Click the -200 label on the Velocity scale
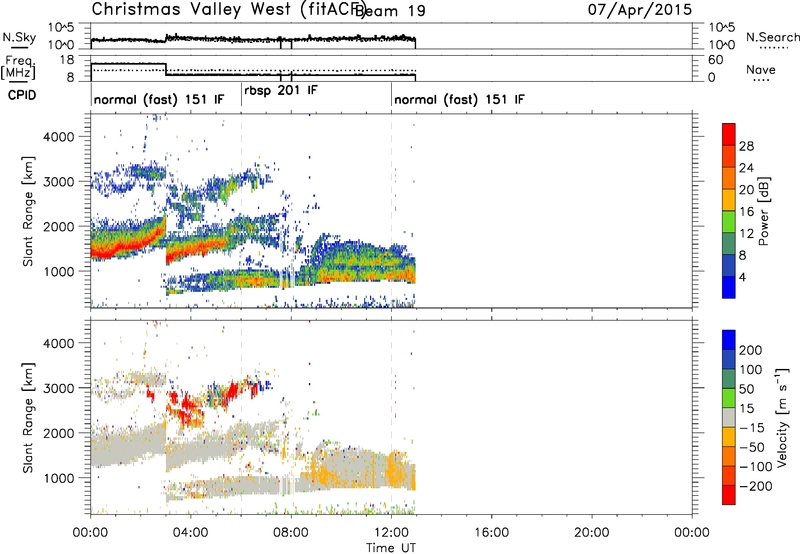 click(x=755, y=486)
